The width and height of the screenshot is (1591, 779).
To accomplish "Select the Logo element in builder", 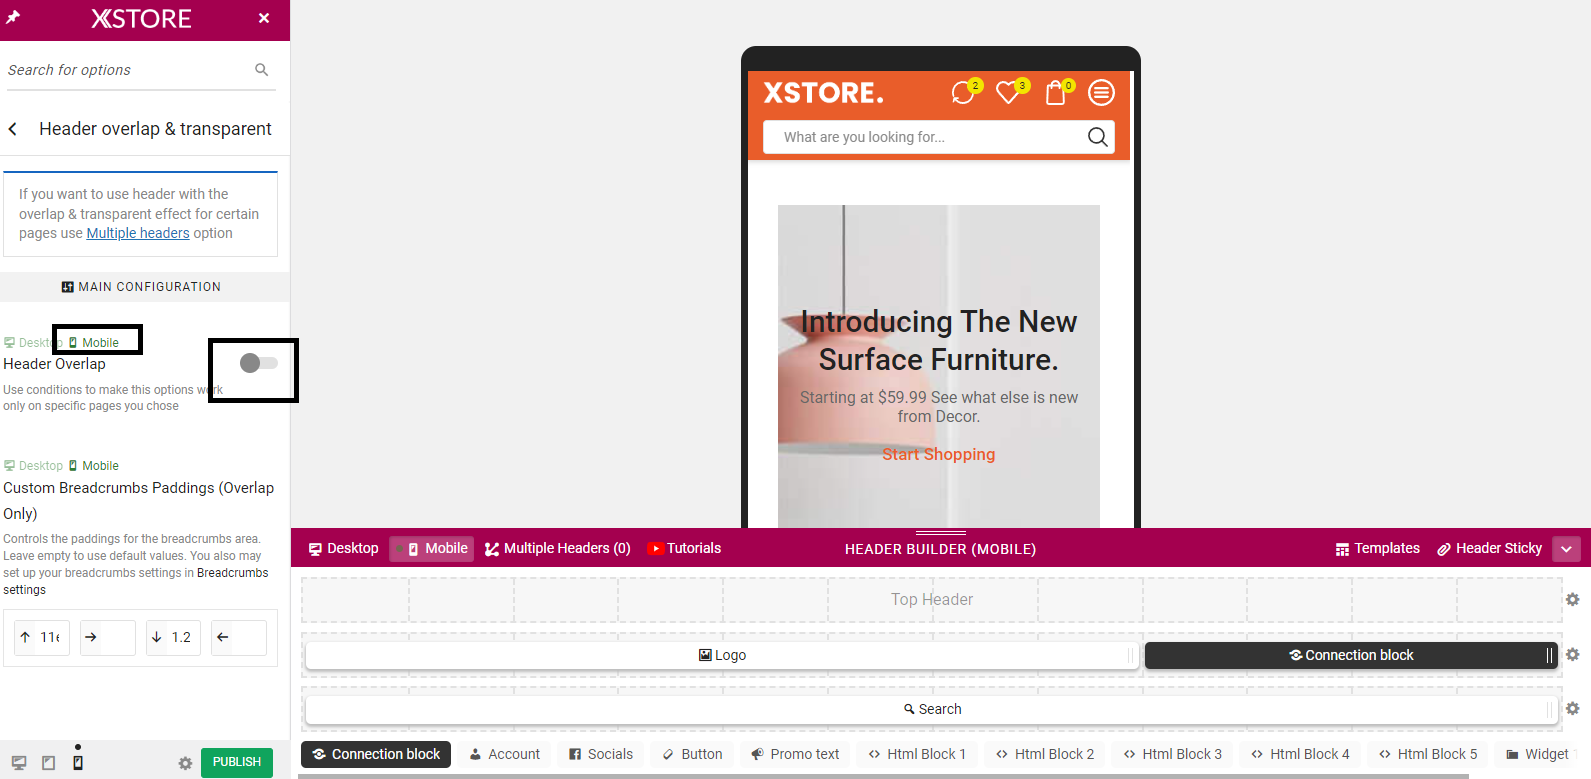I will pyautogui.click(x=722, y=655).
